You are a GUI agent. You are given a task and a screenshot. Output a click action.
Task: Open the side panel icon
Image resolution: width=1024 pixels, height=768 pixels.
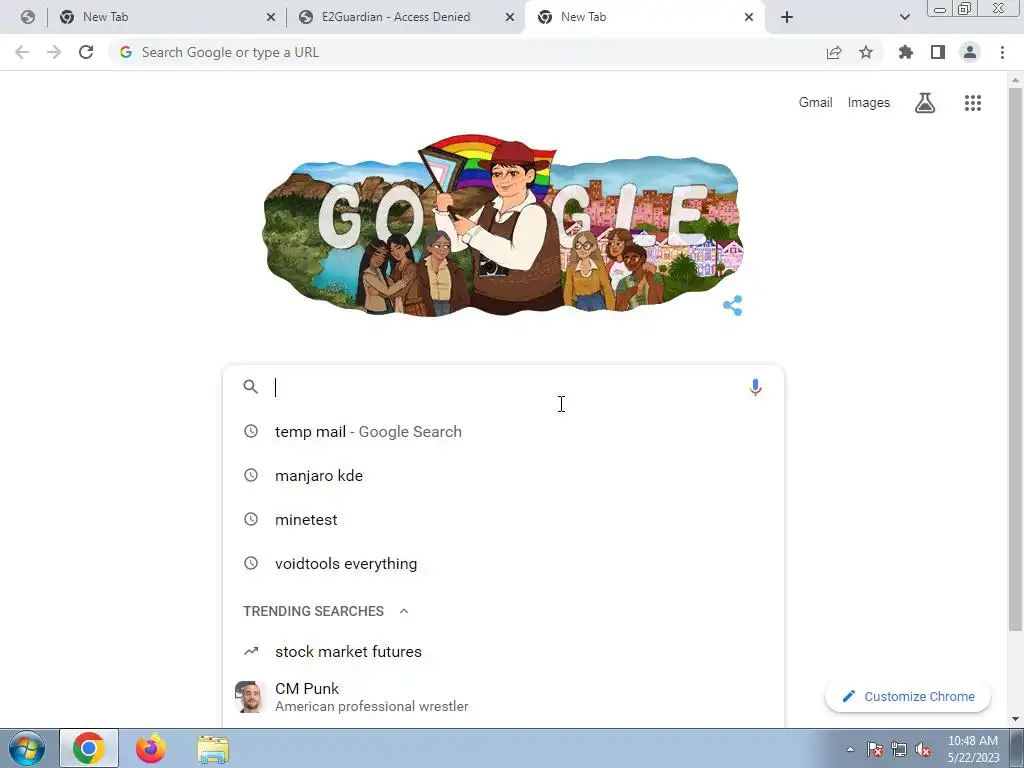coord(938,52)
